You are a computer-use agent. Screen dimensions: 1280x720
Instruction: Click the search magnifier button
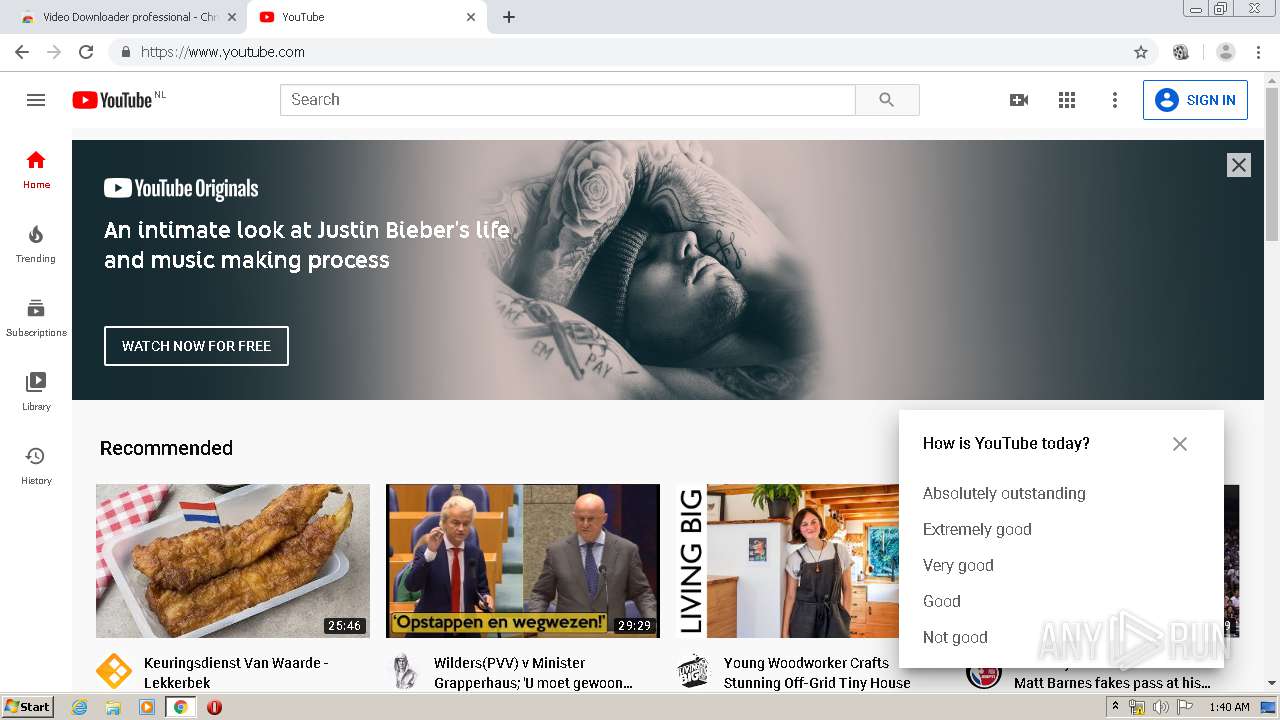(x=887, y=100)
